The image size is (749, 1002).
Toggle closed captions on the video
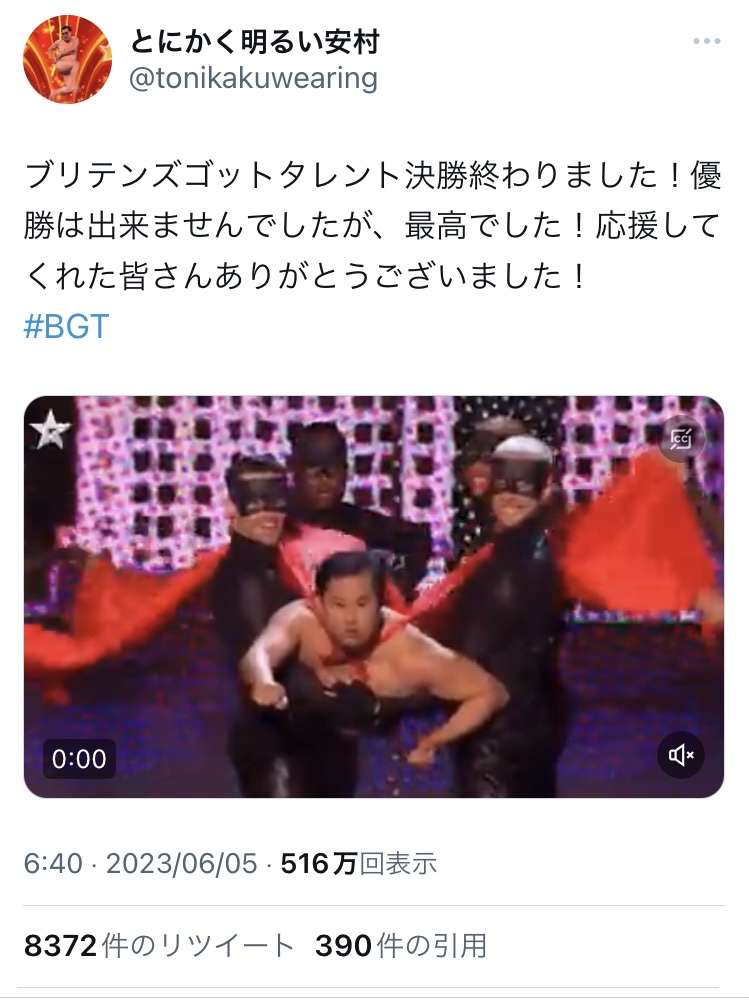(x=681, y=439)
